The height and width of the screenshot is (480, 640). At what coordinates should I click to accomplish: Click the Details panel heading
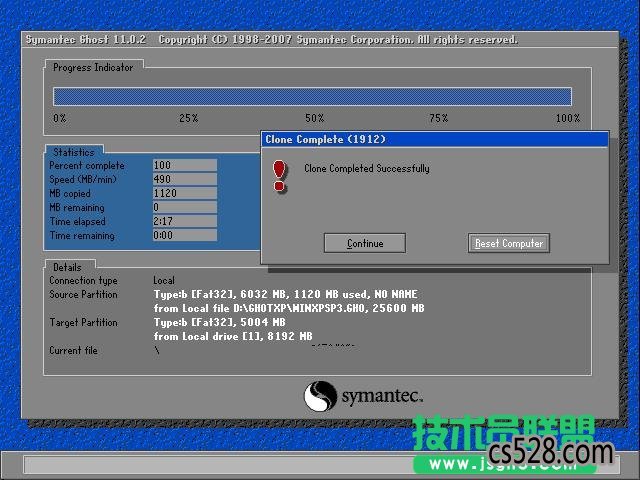(67, 267)
